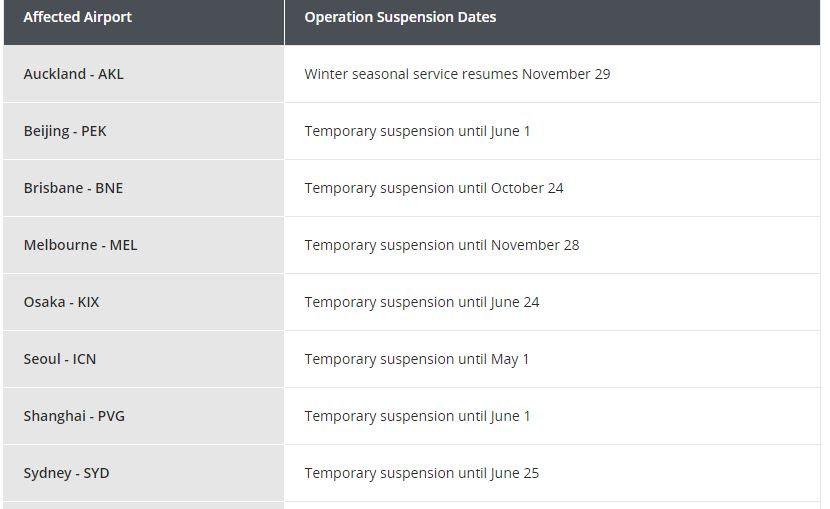Click the Affected Airport column header
Viewport: 830px width, 509px height.
tap(143, 22)
